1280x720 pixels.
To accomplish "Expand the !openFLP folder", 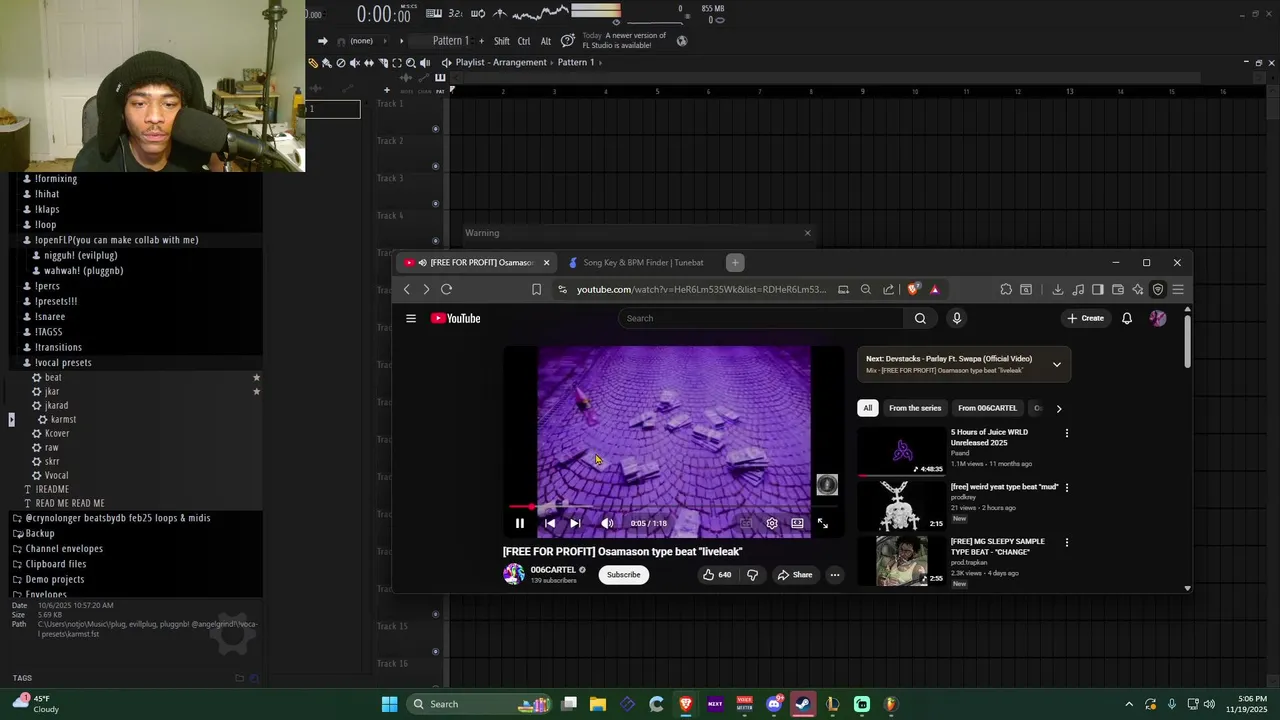I will click(116, 240).
